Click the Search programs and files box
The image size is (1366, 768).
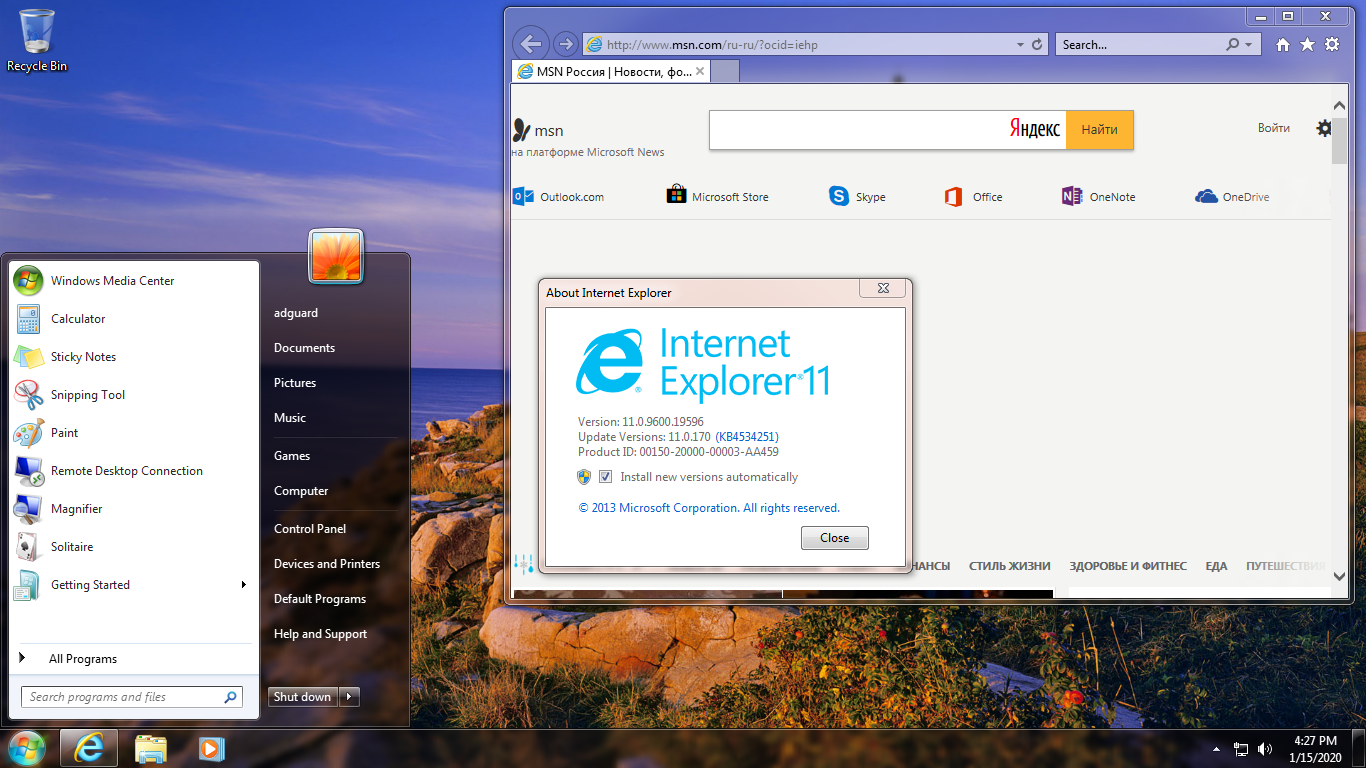click(131, 697)
